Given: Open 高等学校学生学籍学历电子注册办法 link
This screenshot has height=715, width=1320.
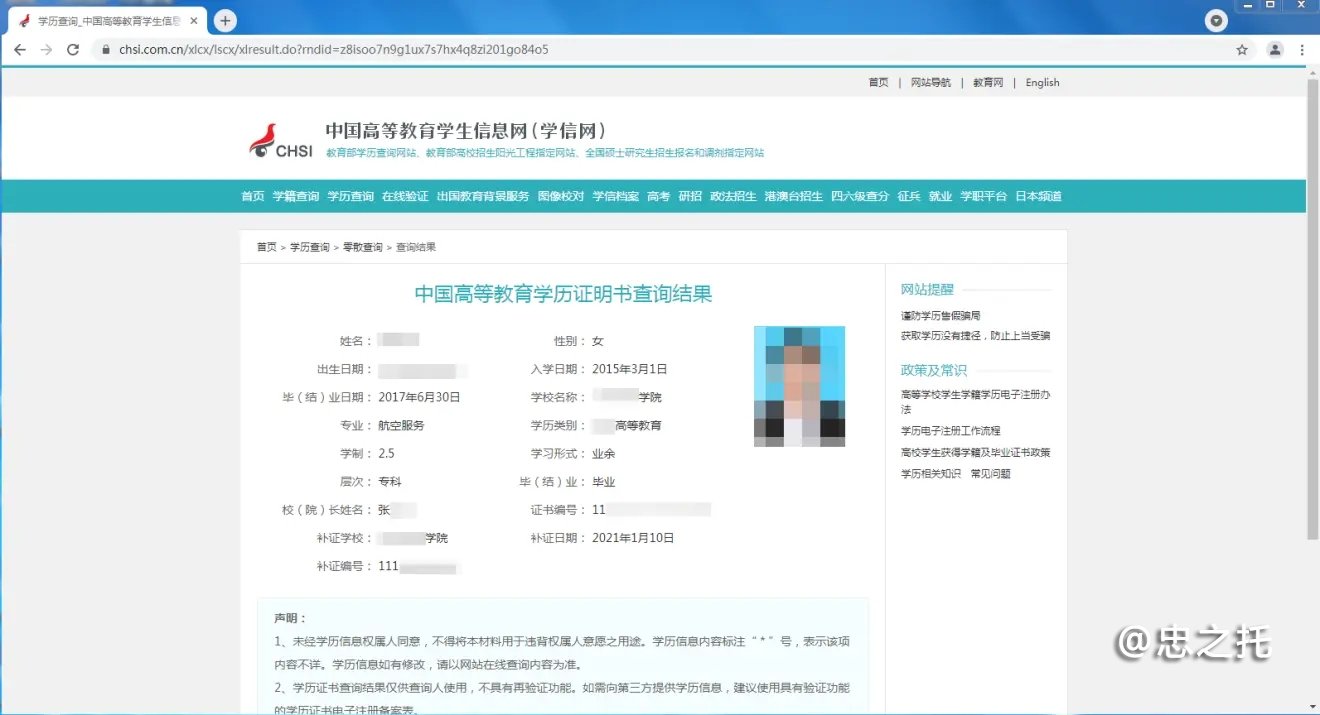Looking at the screenshot, I should (975, 402).
